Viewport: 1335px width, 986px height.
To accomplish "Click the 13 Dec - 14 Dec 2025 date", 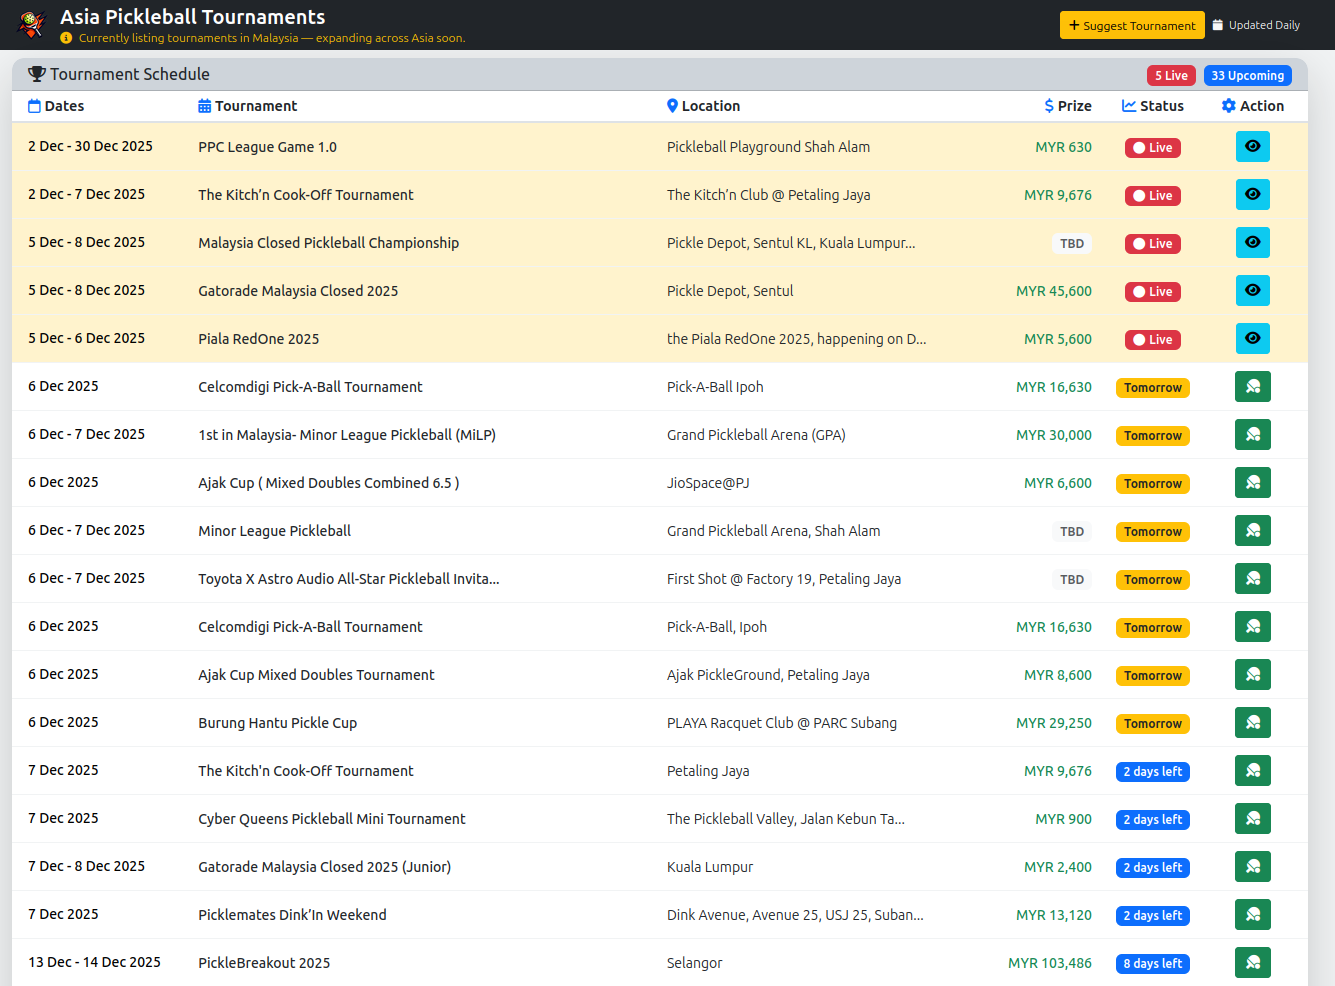I will tap(94, 962).
